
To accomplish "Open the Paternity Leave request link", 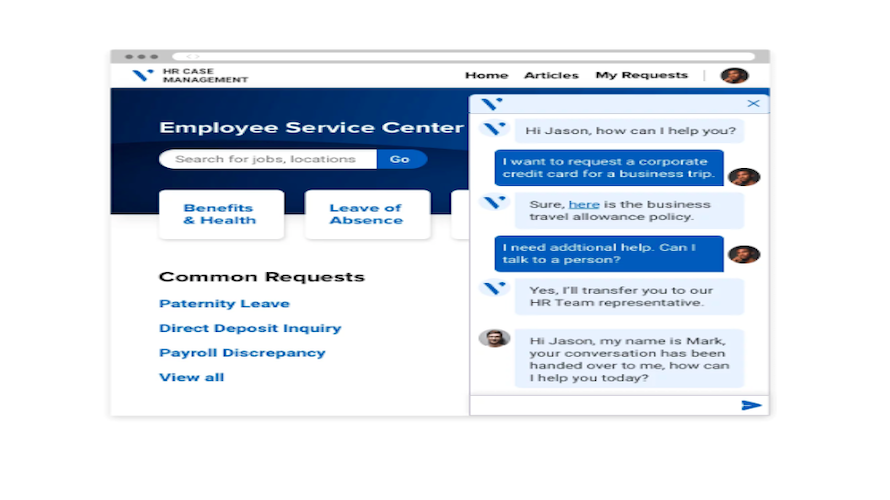I will click(x=224, y=304).
